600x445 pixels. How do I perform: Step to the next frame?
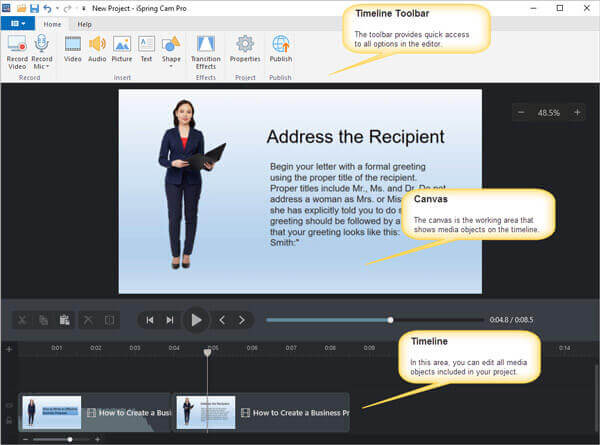242,320
